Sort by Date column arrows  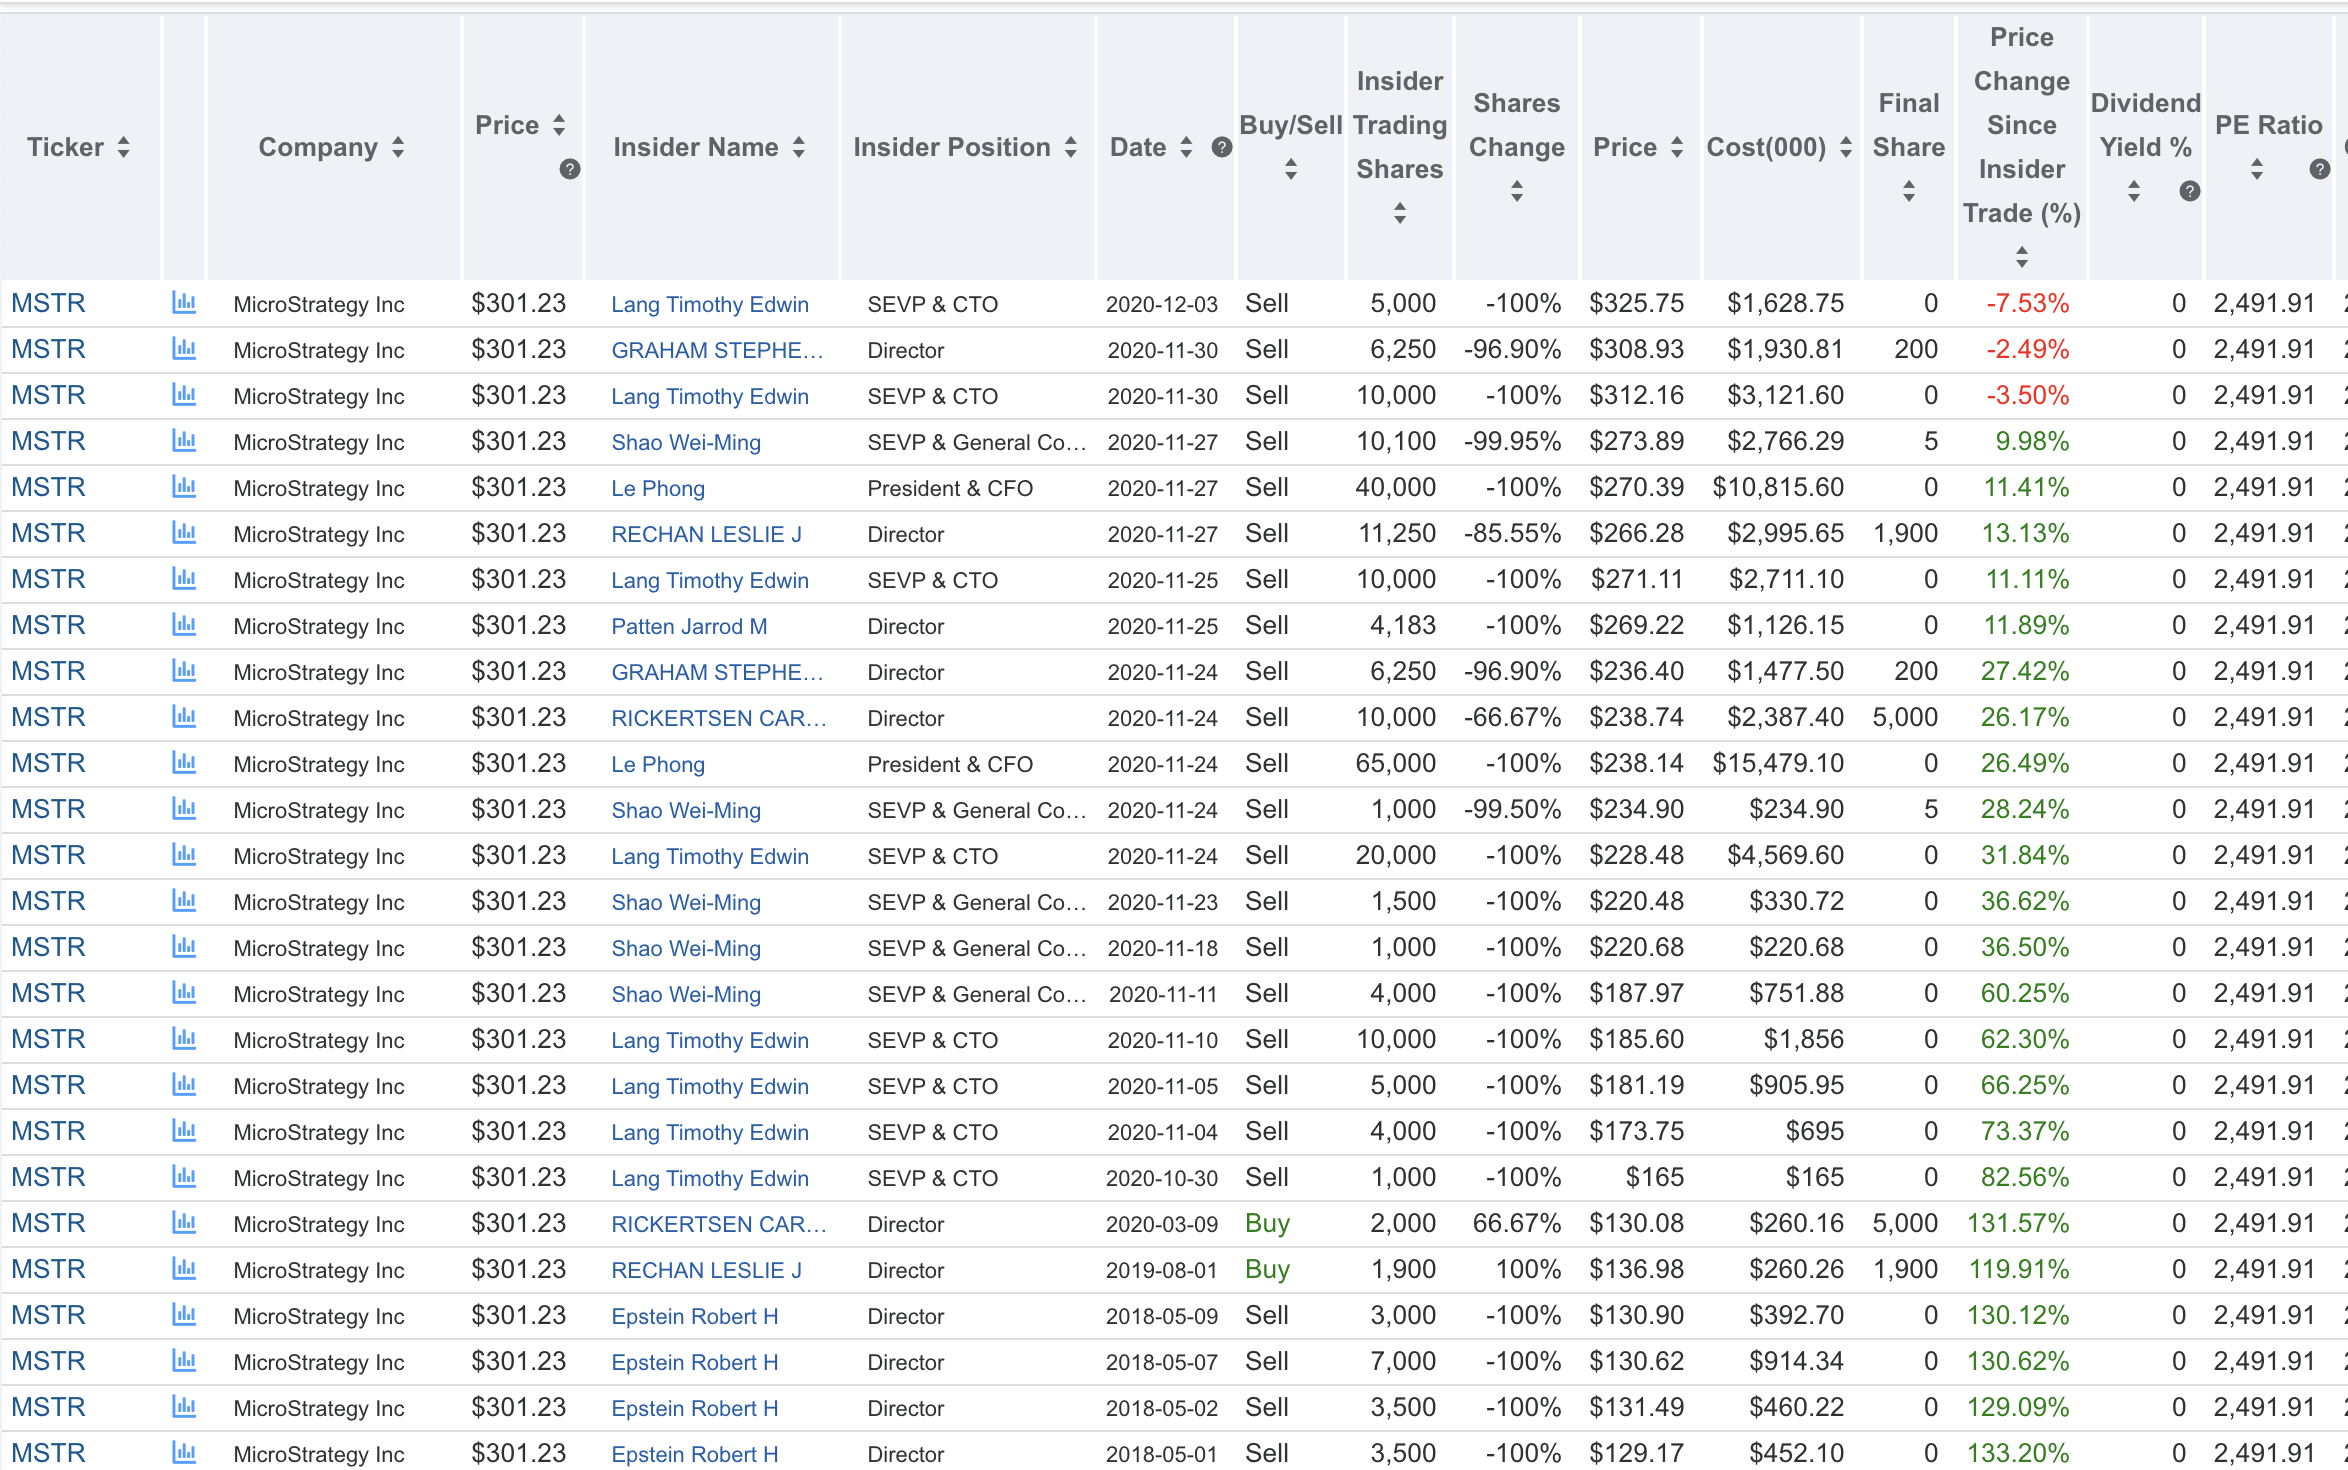click(1186, 147)
